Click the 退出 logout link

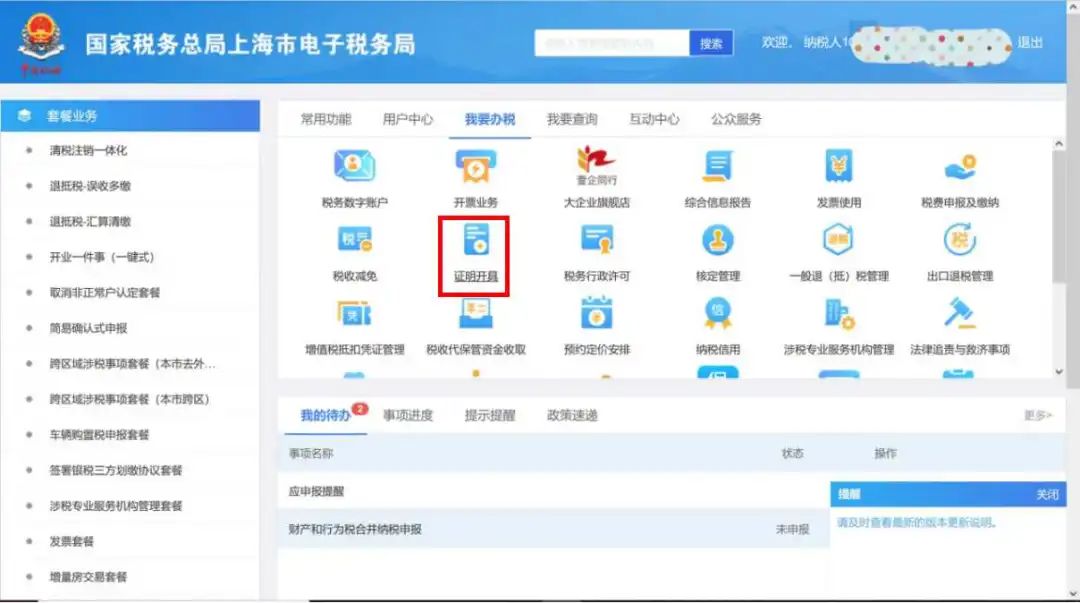click(x=1030, y=43)
